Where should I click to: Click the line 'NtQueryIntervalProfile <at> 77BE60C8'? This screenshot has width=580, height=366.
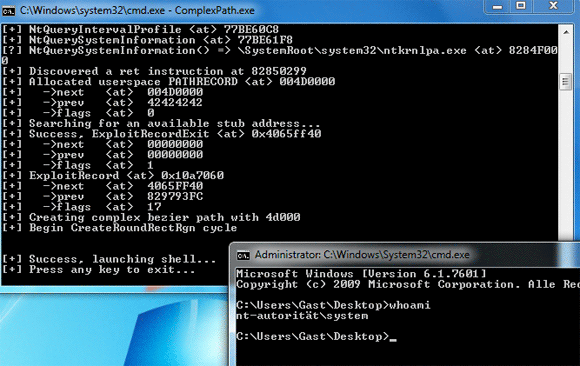tap(141, 29)
